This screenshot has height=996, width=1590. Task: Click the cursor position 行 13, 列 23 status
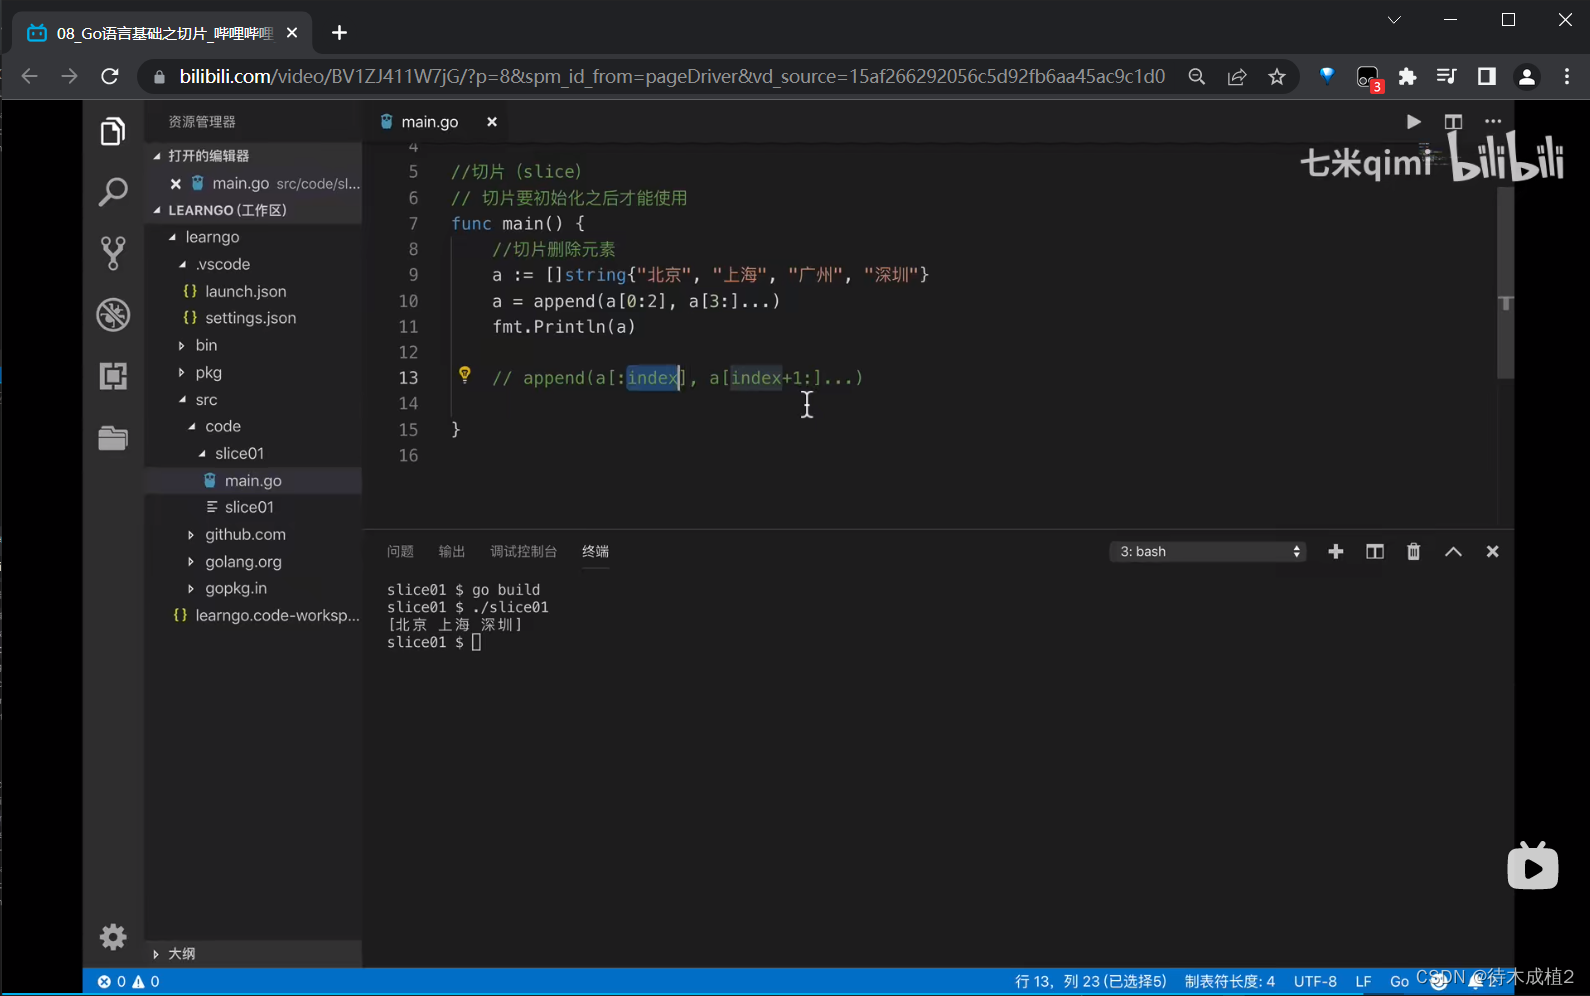tap(1090, 982)
